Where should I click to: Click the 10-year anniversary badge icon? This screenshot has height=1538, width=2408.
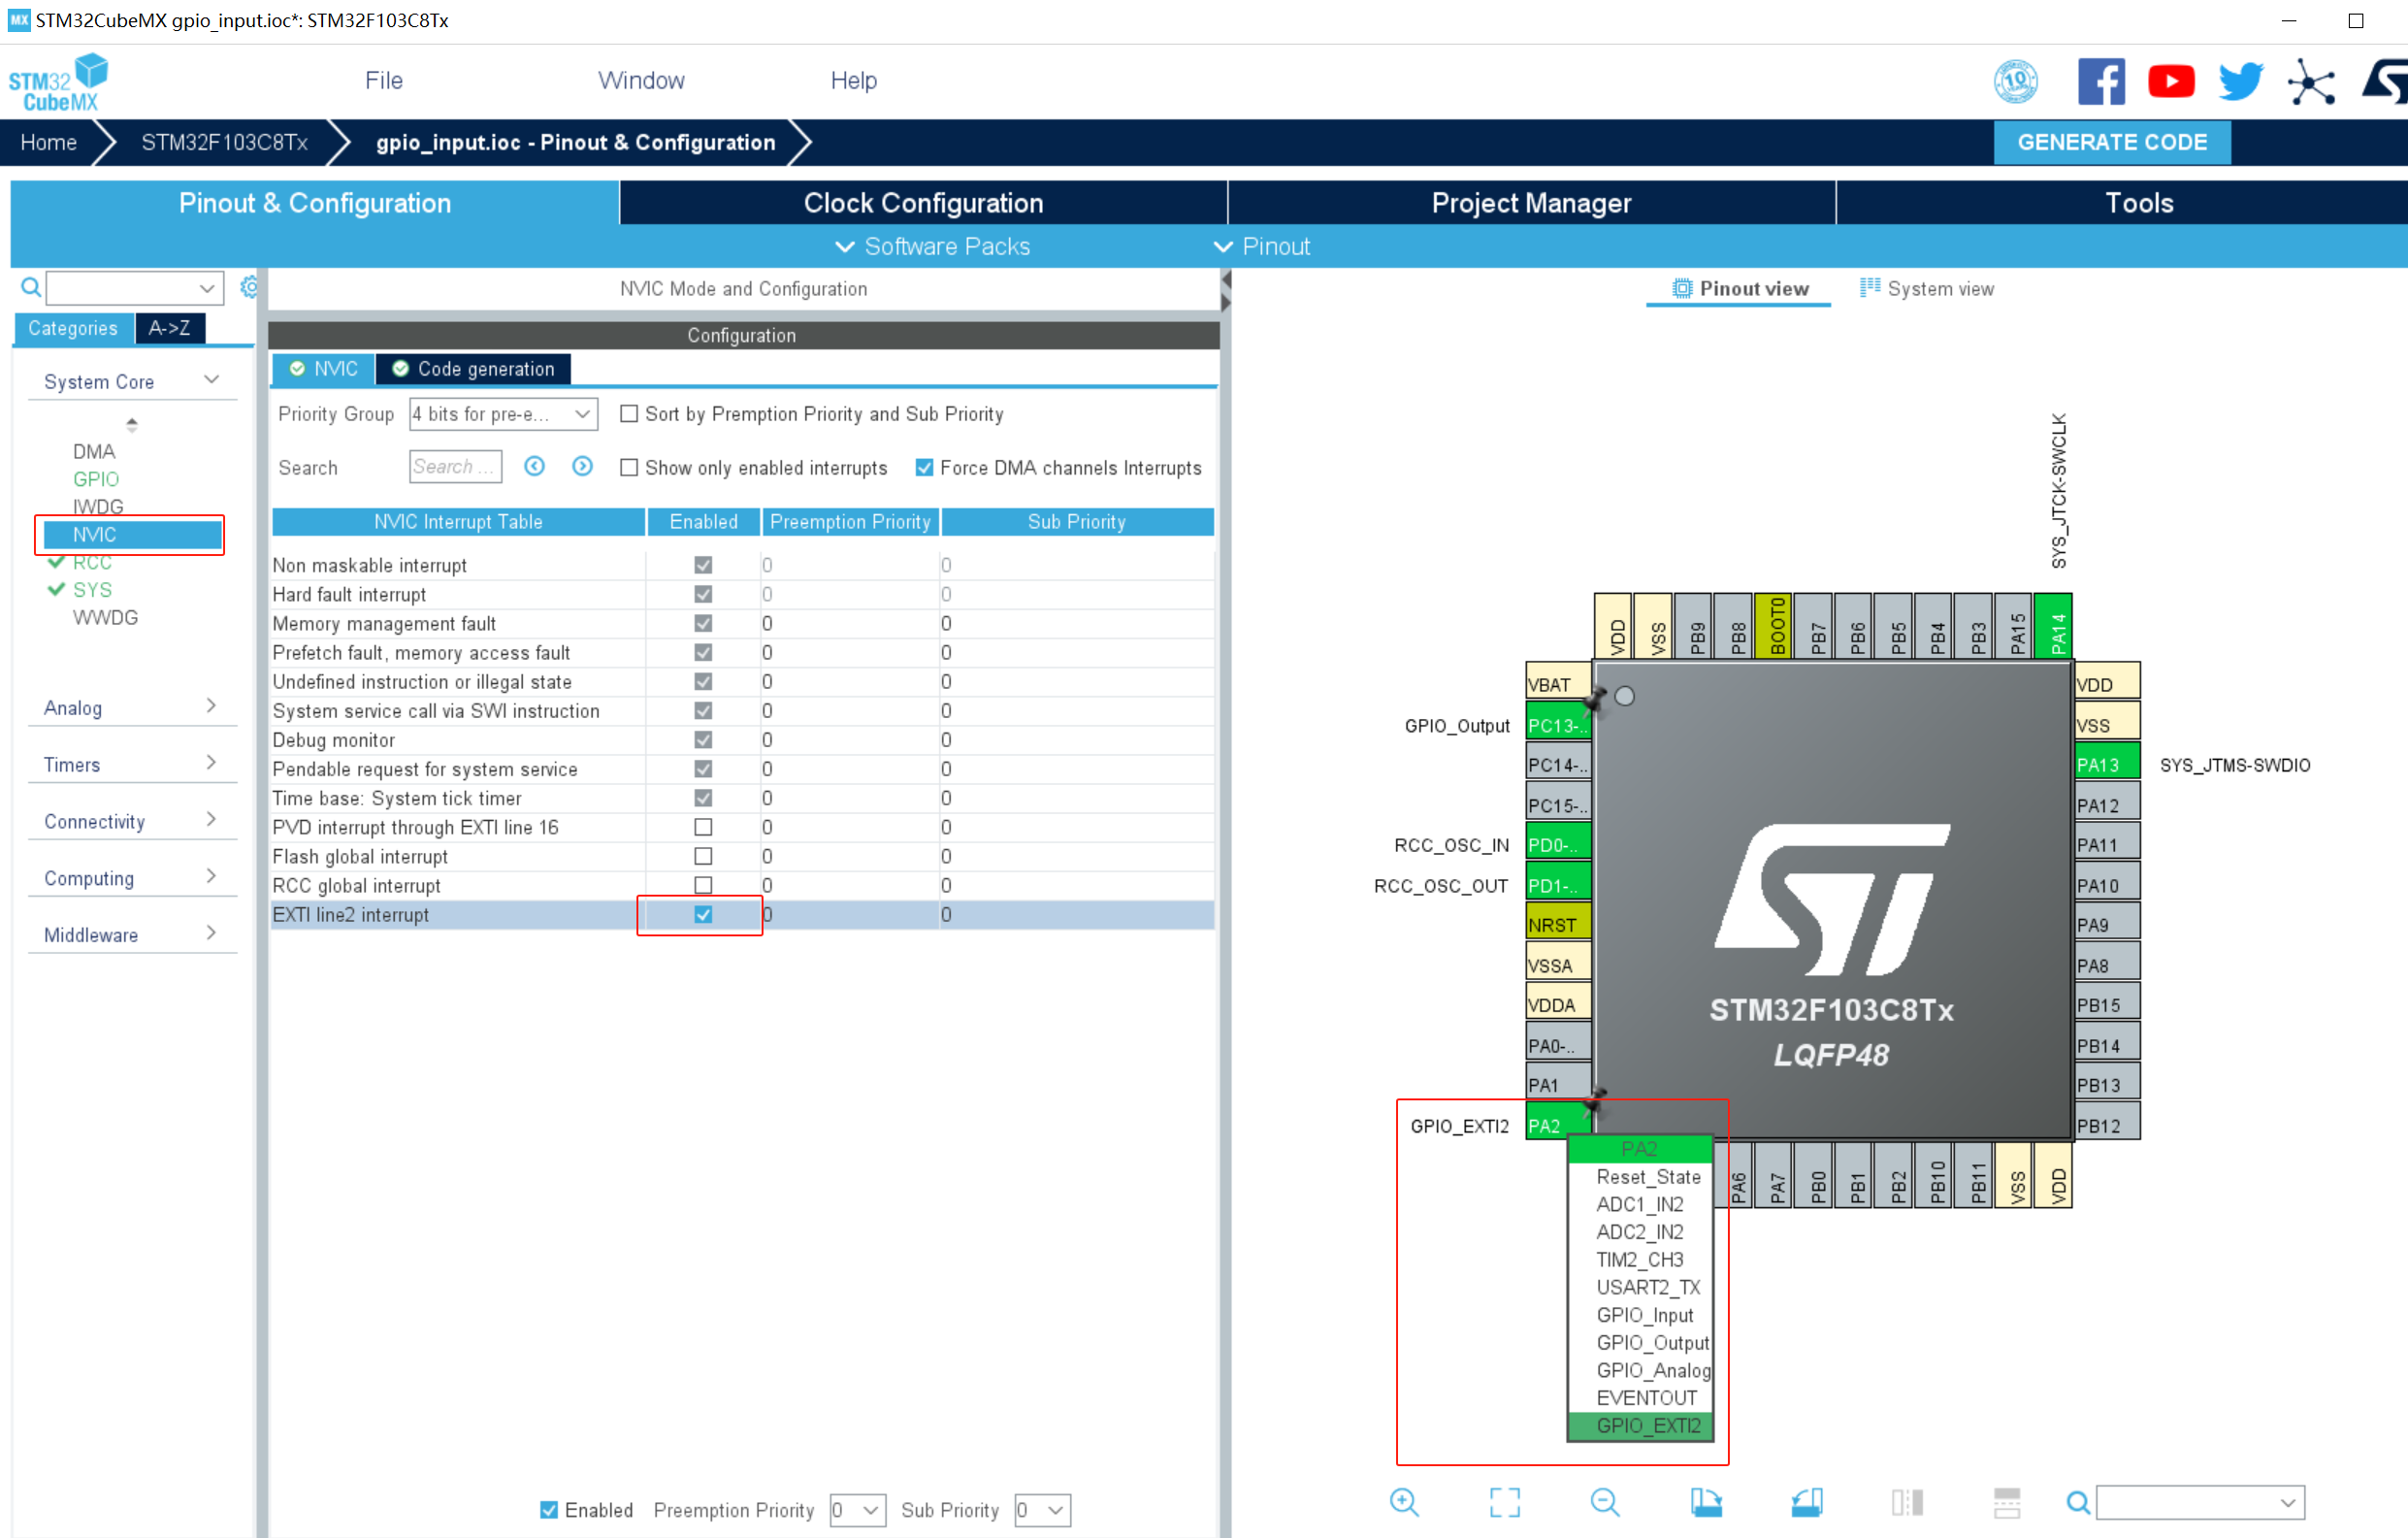[2015, 81]
